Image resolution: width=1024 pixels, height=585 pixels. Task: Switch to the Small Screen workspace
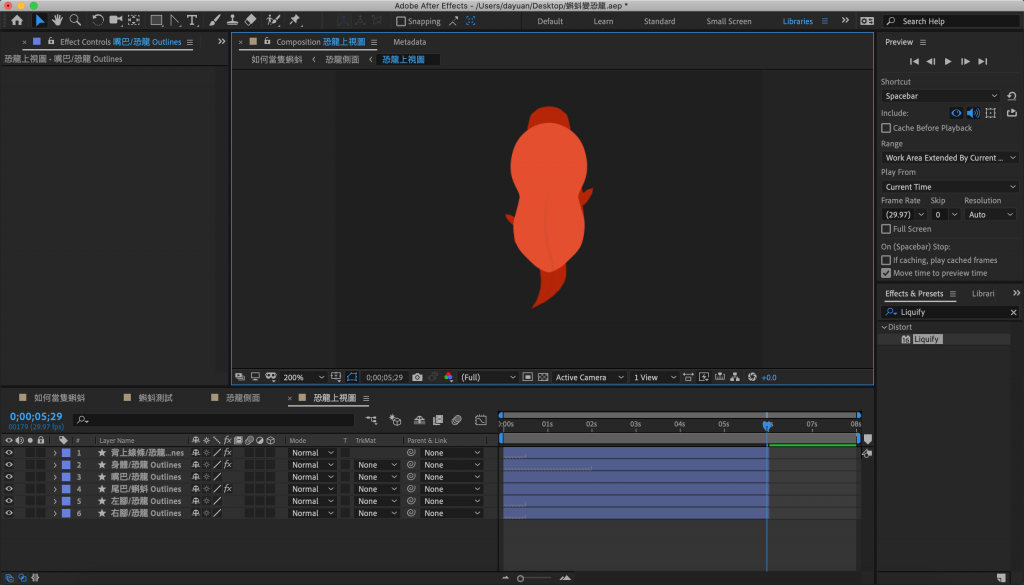(x=728, y=21)
